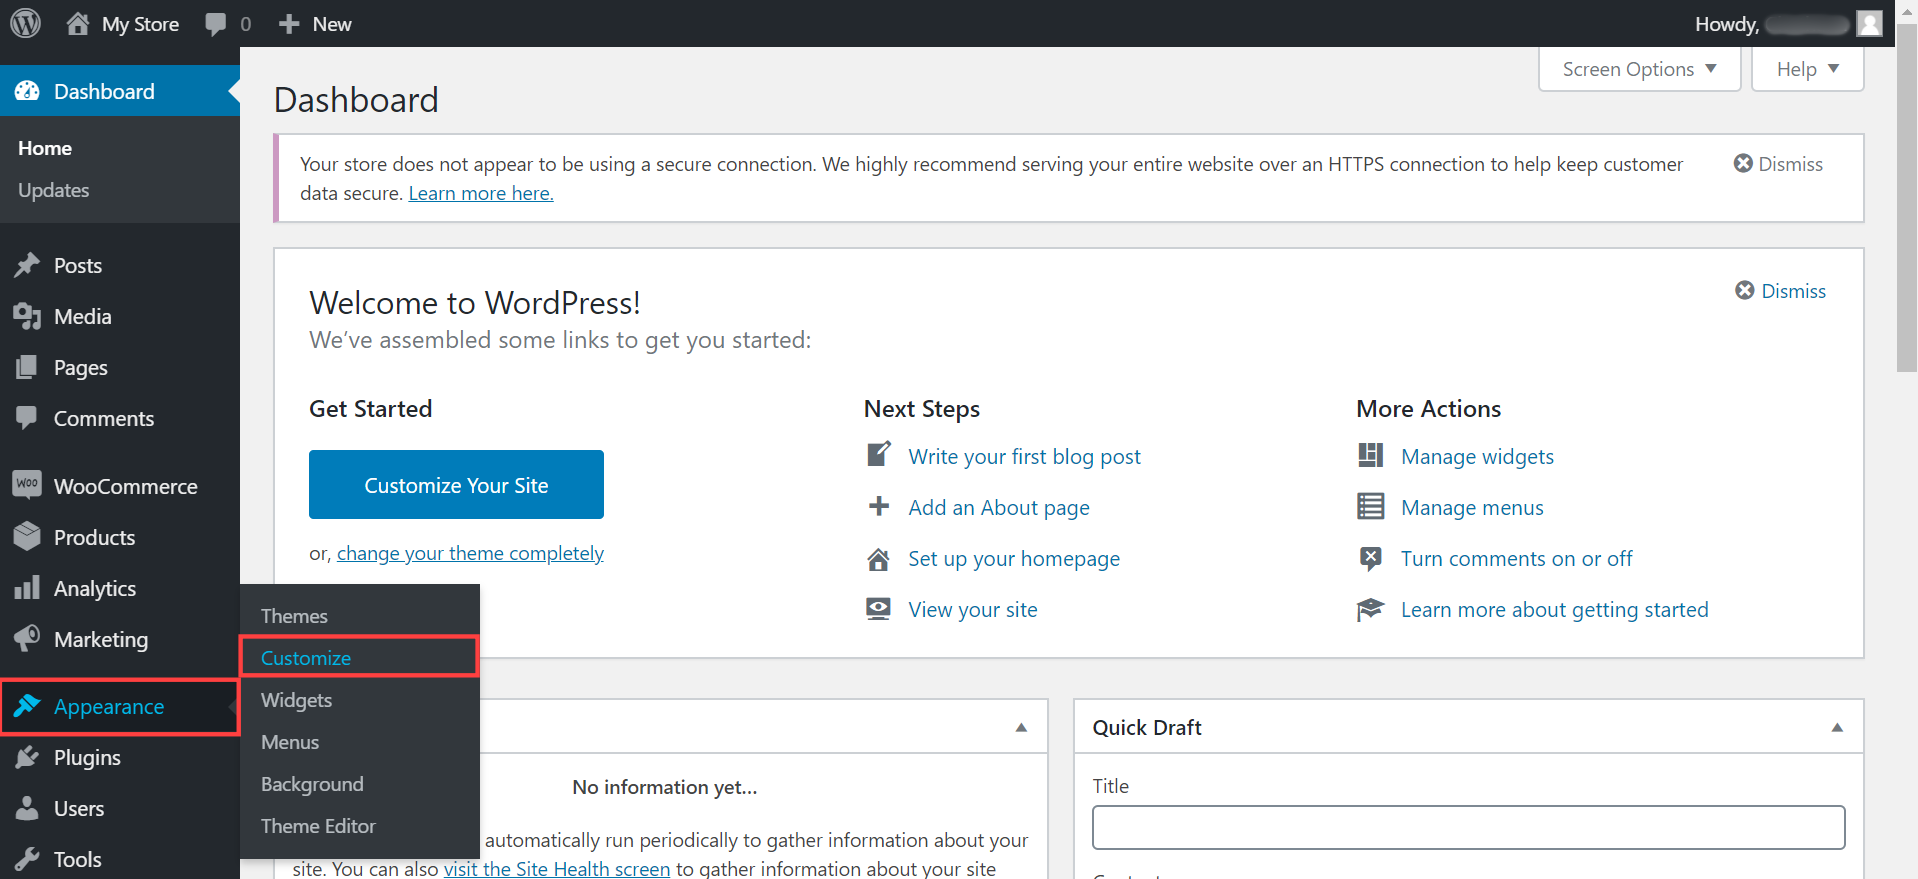Expand the Screen Options dropdown
Screen dimensions: 1918x879
[x=1639, y=69]
